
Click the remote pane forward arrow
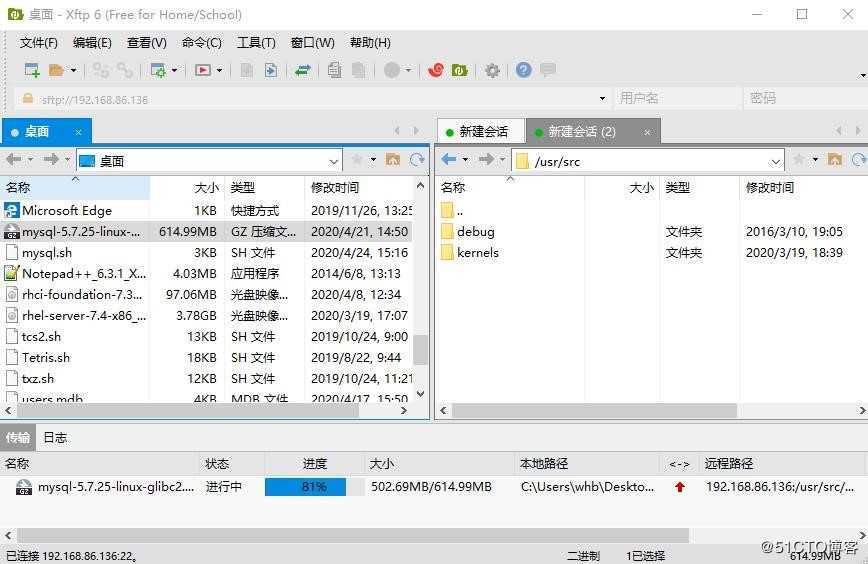(487, 160)
